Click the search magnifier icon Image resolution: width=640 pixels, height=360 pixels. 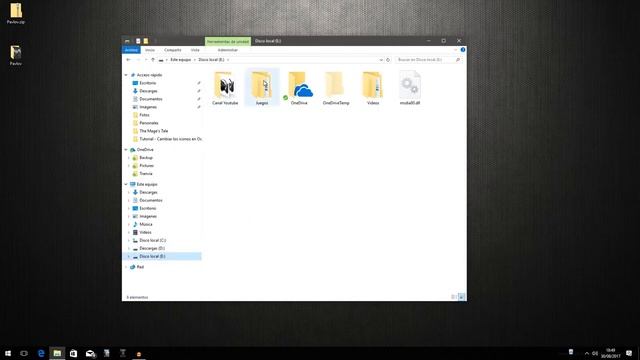pyautogui.click(x=458, y=60)
